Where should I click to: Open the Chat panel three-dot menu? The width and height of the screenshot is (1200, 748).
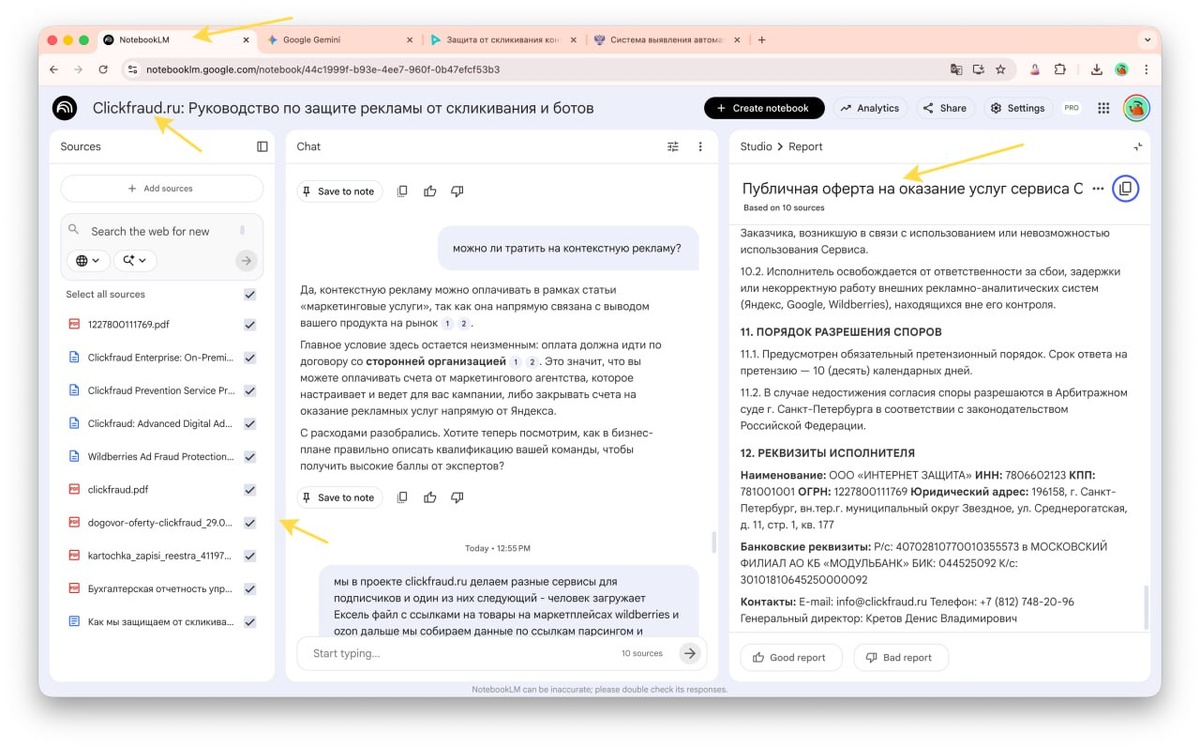click(700, 147)
